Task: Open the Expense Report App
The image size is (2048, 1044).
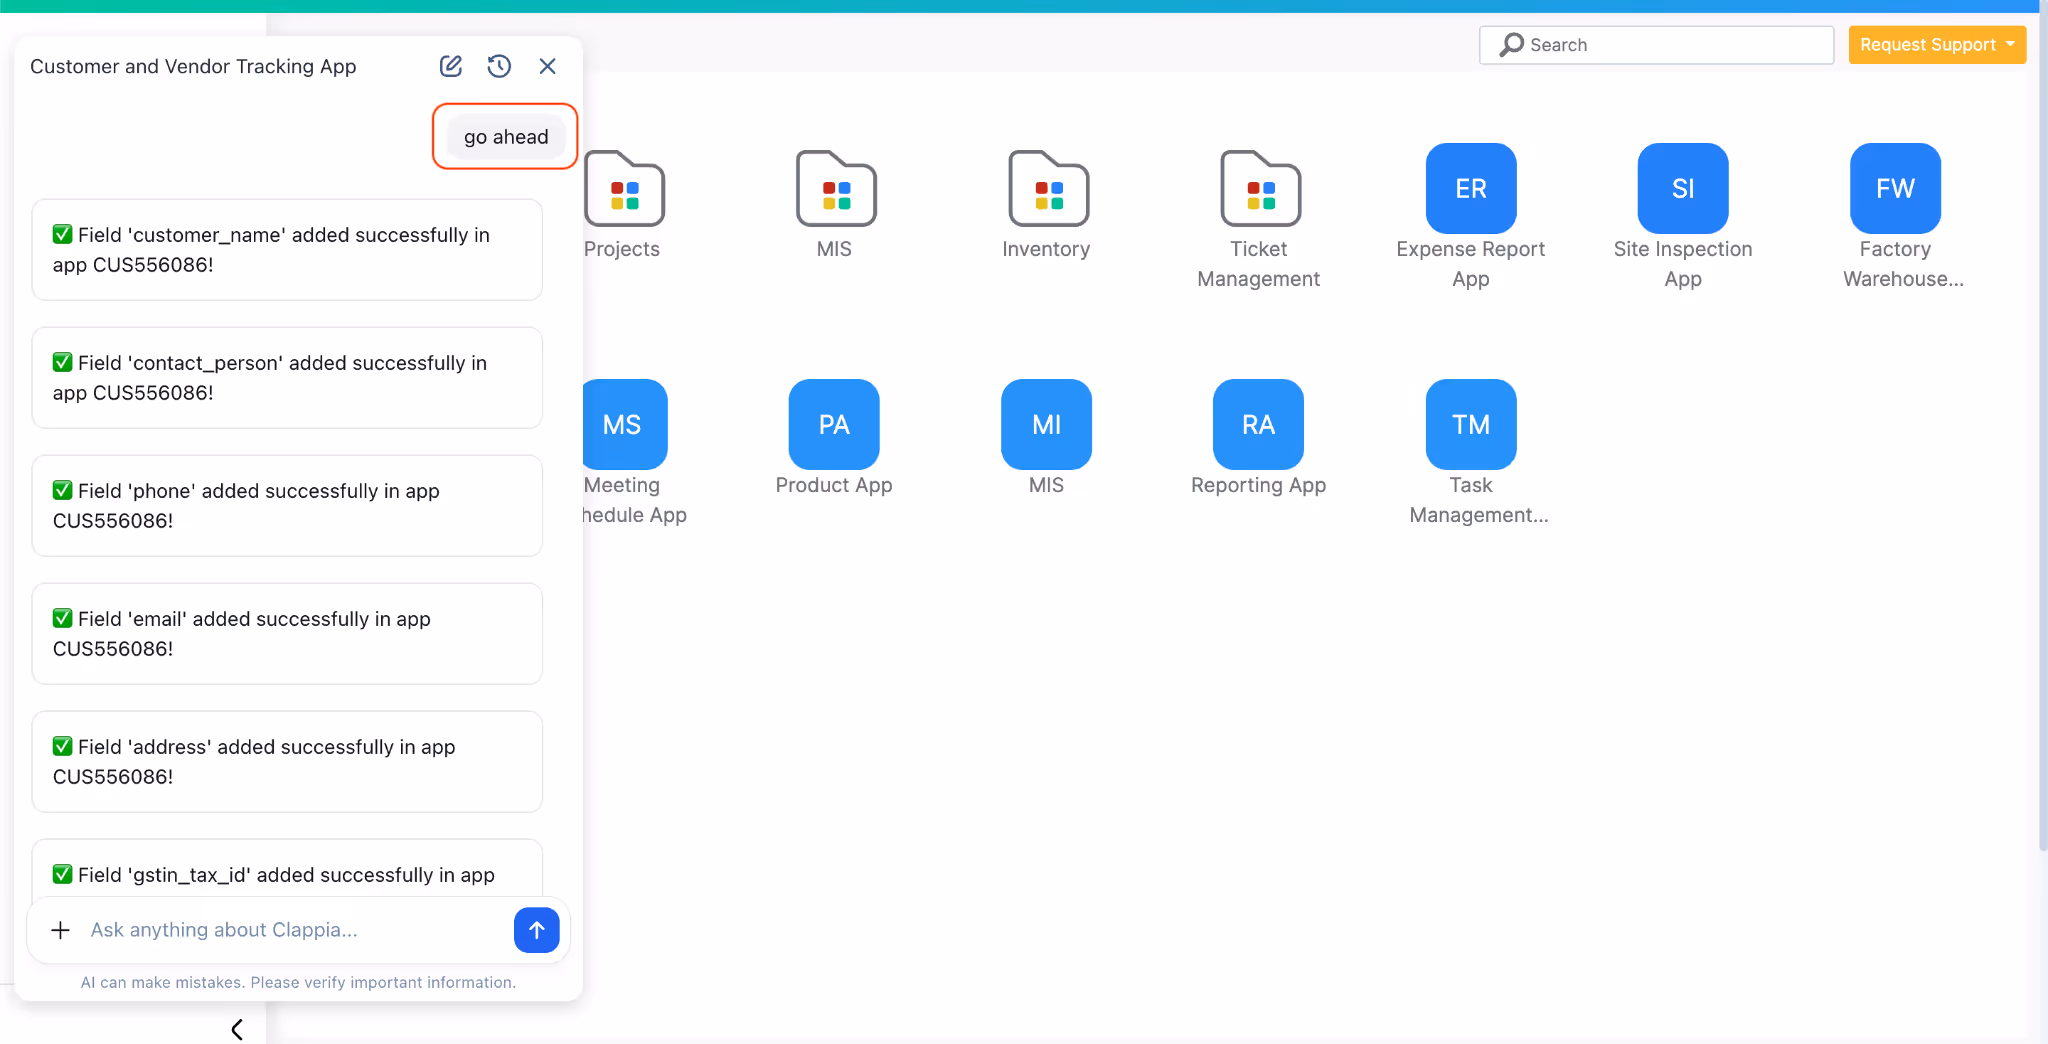Action: 1469,188
